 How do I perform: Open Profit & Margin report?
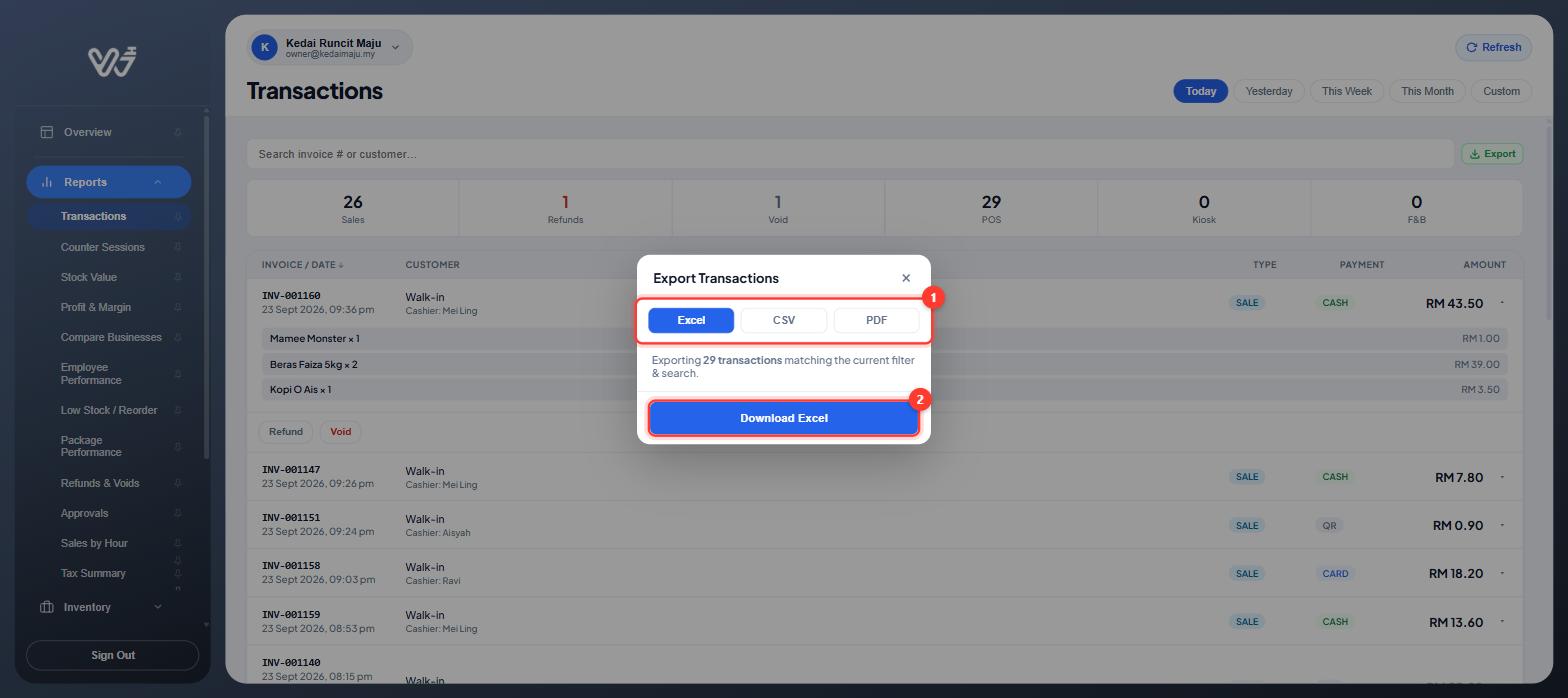95,307
